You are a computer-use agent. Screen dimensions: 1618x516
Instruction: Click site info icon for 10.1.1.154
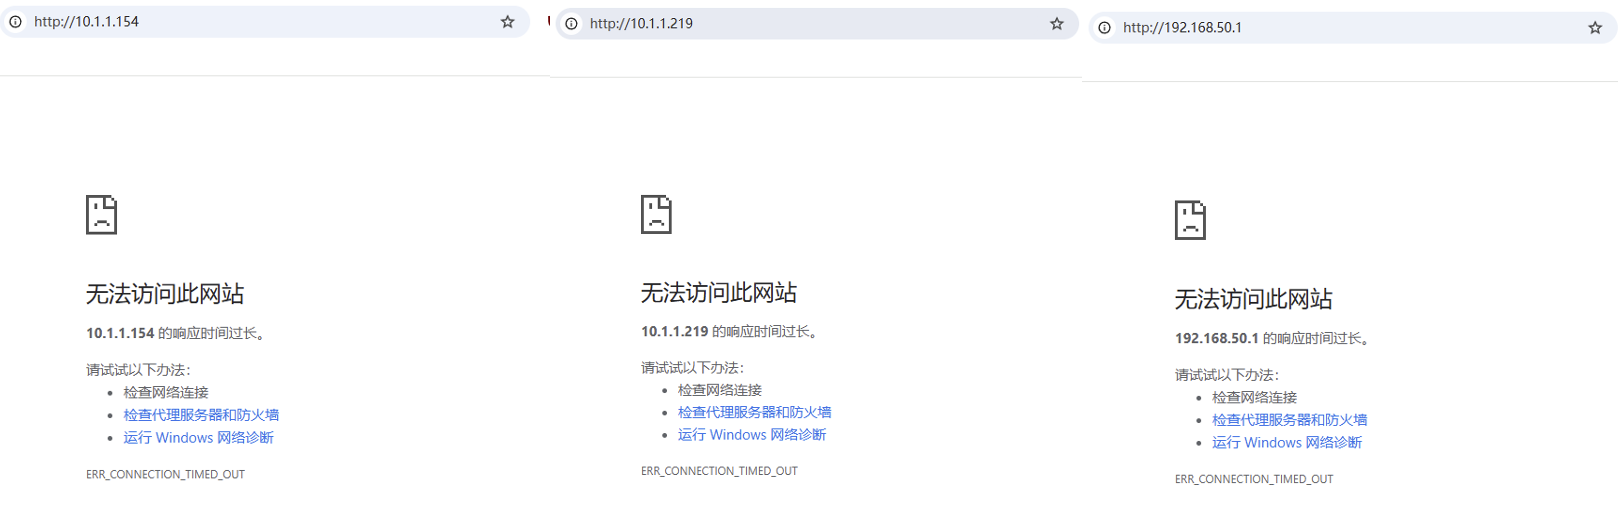[x=16, y=22]
